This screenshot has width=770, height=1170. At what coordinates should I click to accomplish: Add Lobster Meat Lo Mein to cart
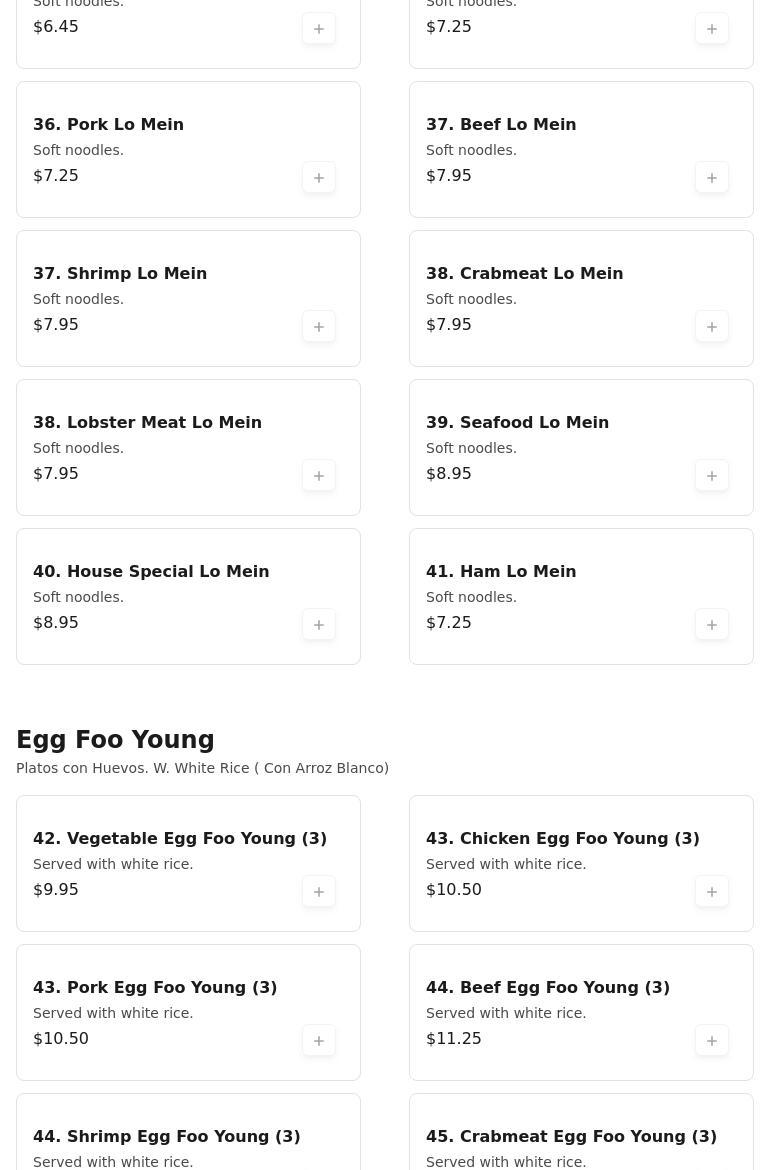coord(319,476)
